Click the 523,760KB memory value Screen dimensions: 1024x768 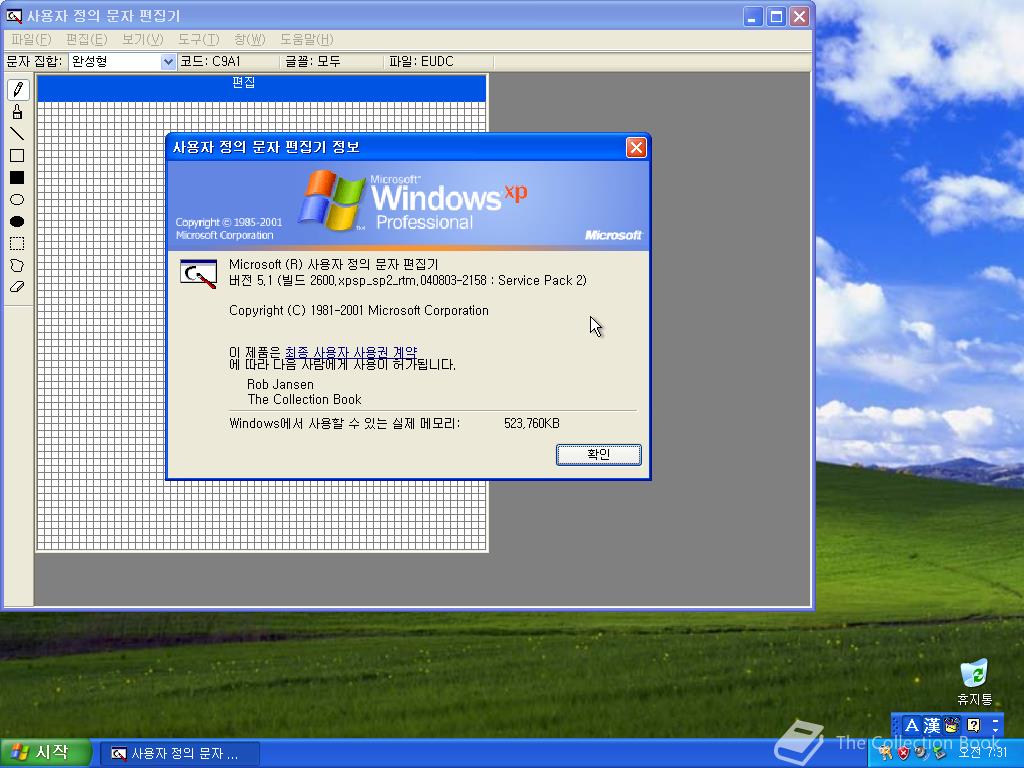[x=532, y=424]
